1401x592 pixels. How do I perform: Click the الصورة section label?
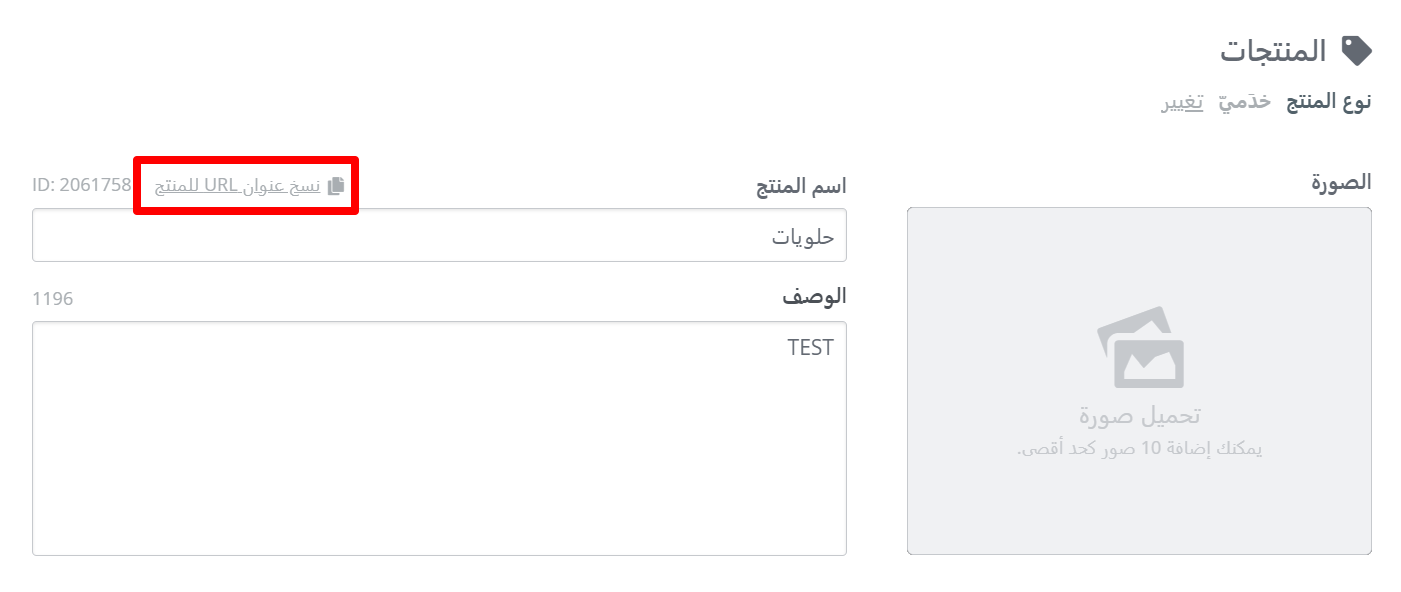click(x=1341, y=182)
